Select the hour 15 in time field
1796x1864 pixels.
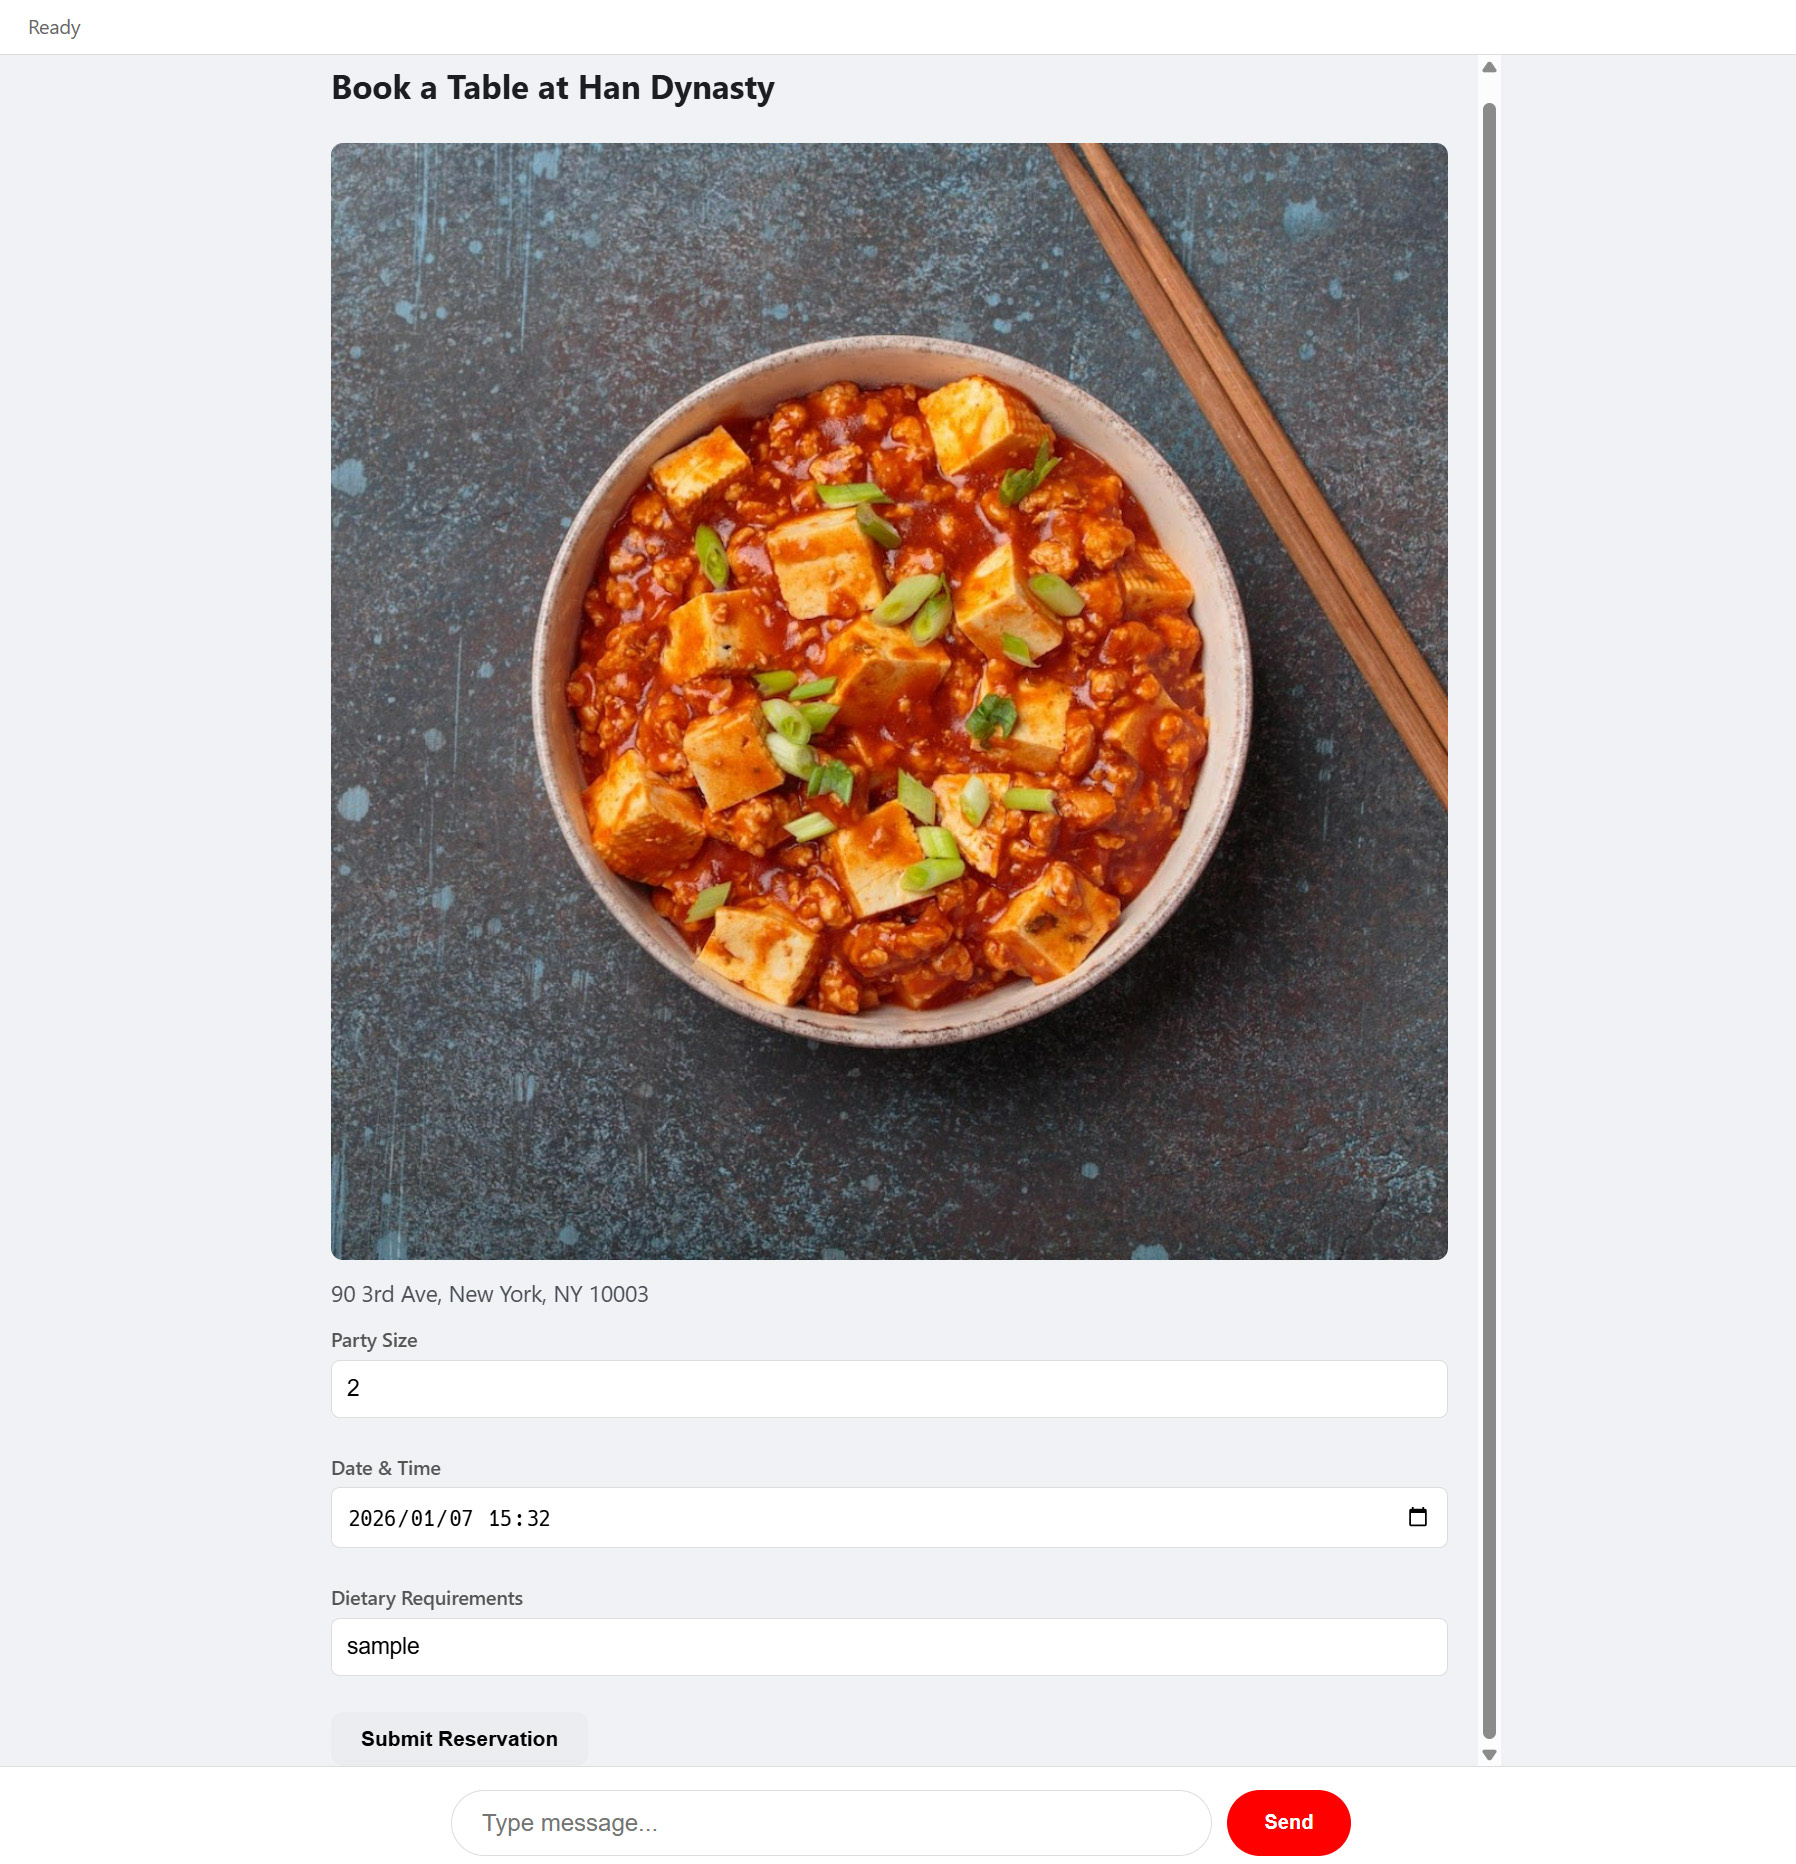click(500, 1518)
